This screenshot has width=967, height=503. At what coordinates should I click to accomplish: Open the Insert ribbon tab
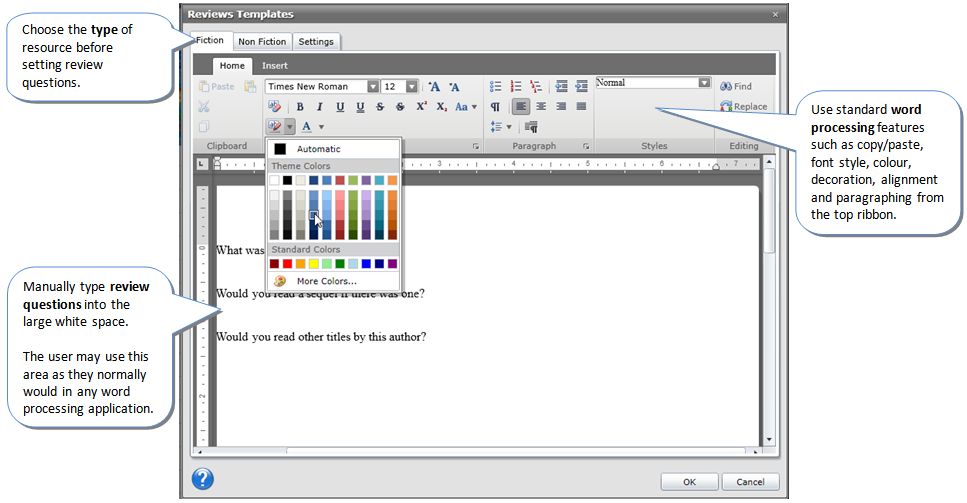point(274,66)
